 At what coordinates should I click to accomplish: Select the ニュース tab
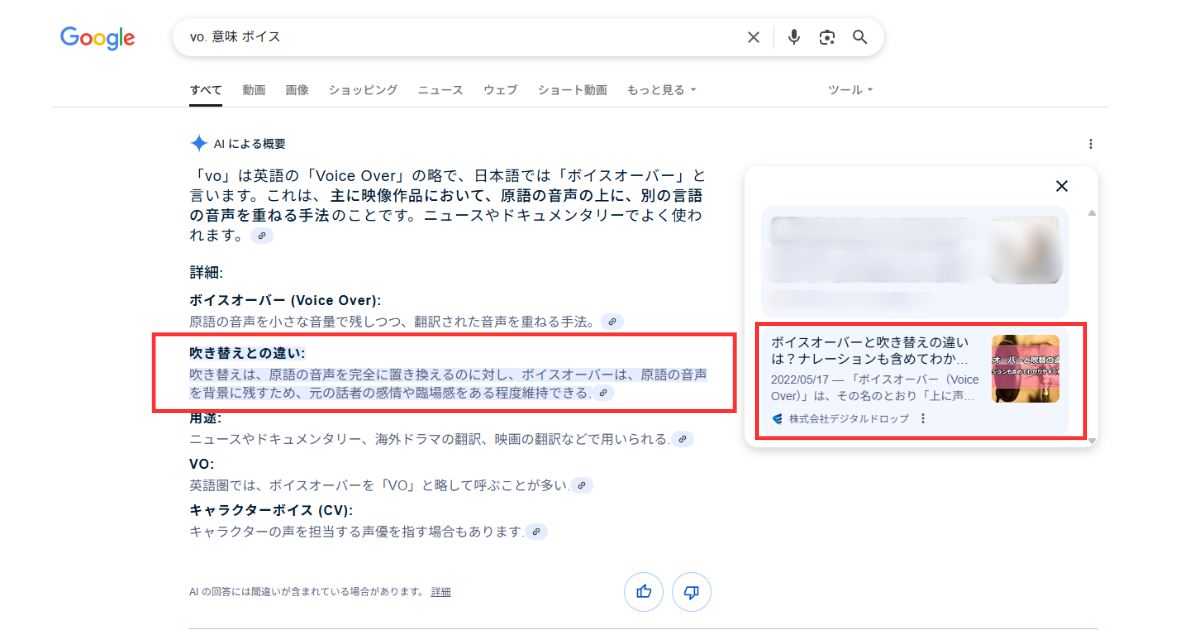click(440, 90)
